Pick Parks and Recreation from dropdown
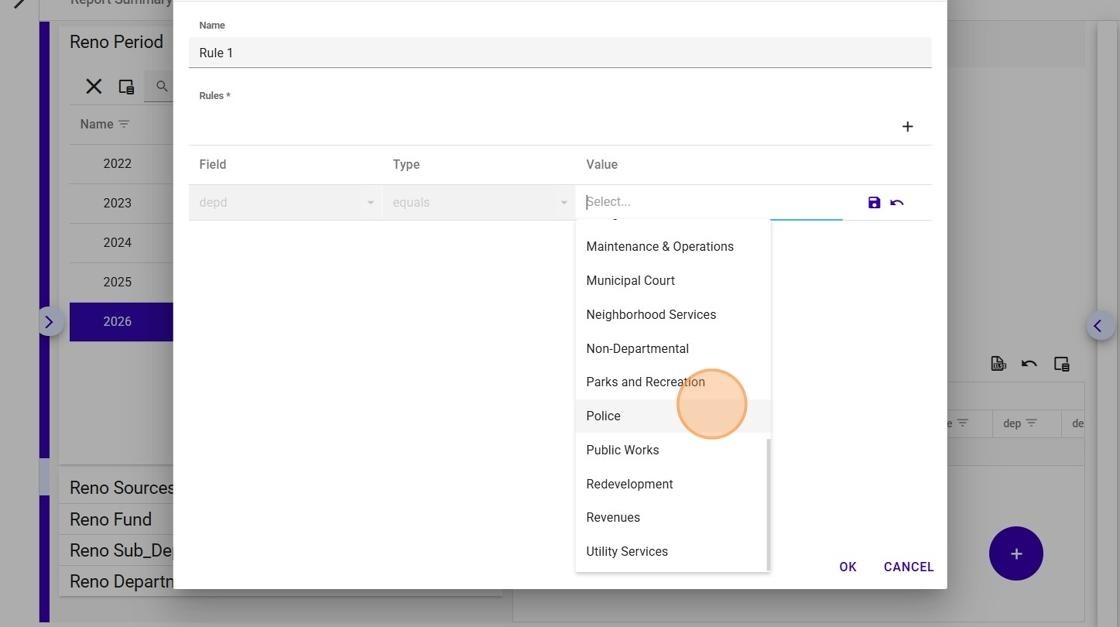Image resolution: width=1120 pixels, height=627 pixels. coord(672,382)
